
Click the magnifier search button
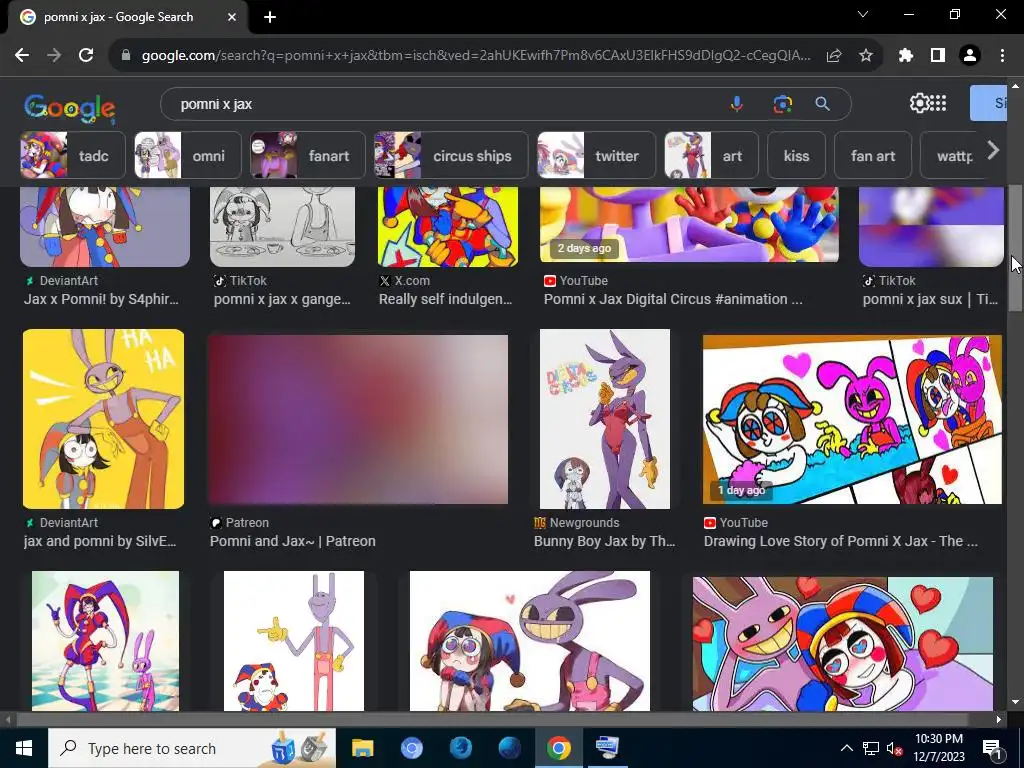coord(823,104)
